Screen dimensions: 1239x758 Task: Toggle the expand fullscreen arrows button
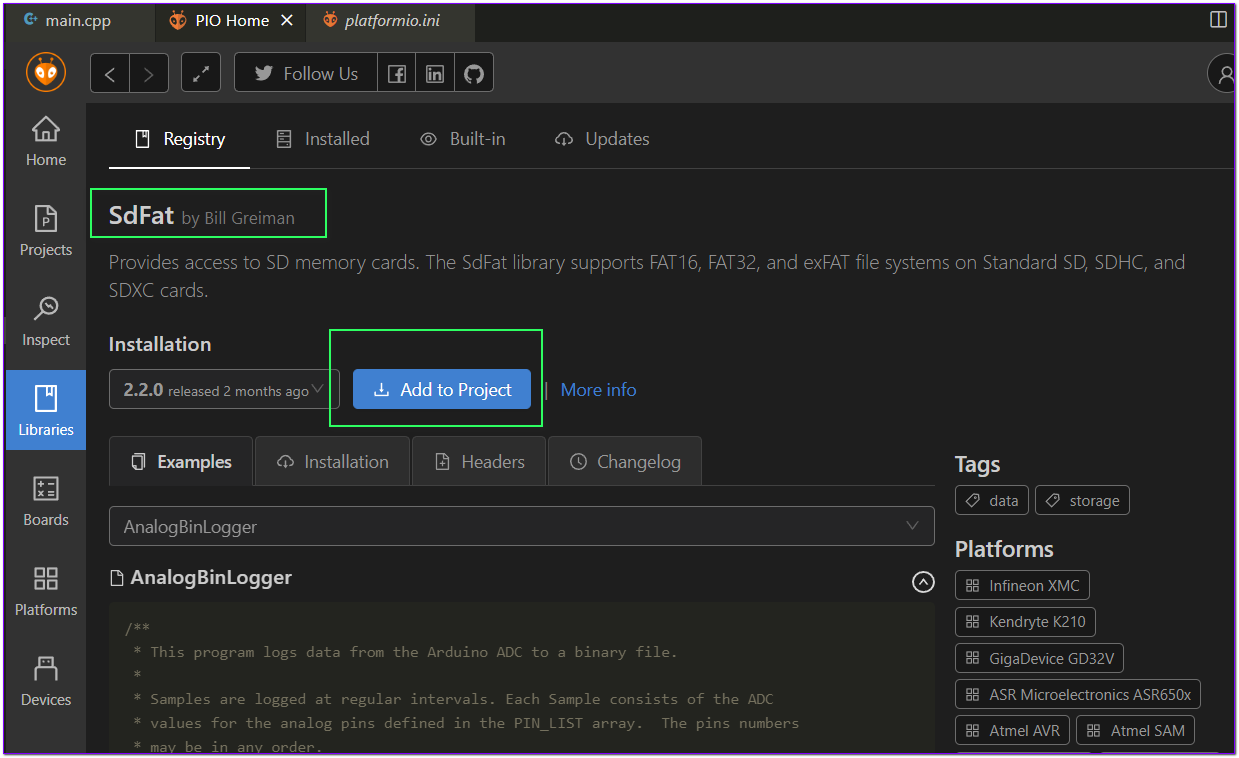point(201,73)
